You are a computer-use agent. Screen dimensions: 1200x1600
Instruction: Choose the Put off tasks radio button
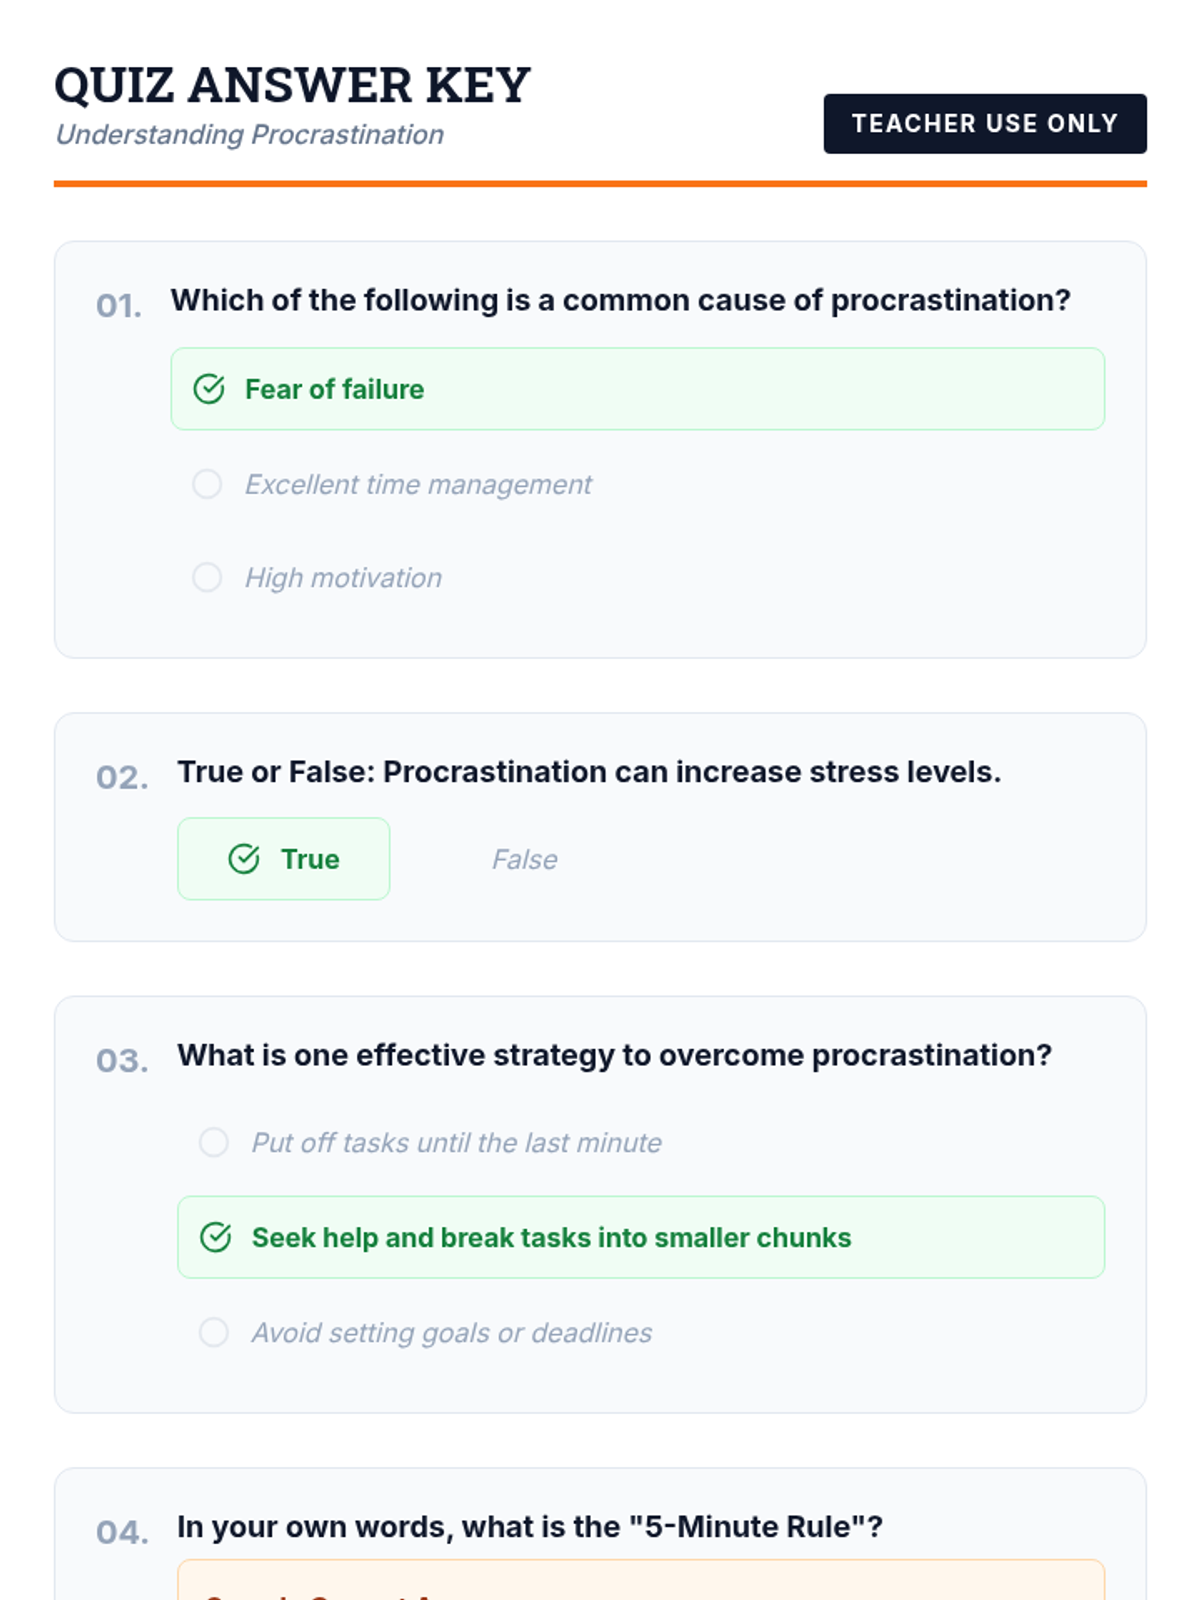213,1142
